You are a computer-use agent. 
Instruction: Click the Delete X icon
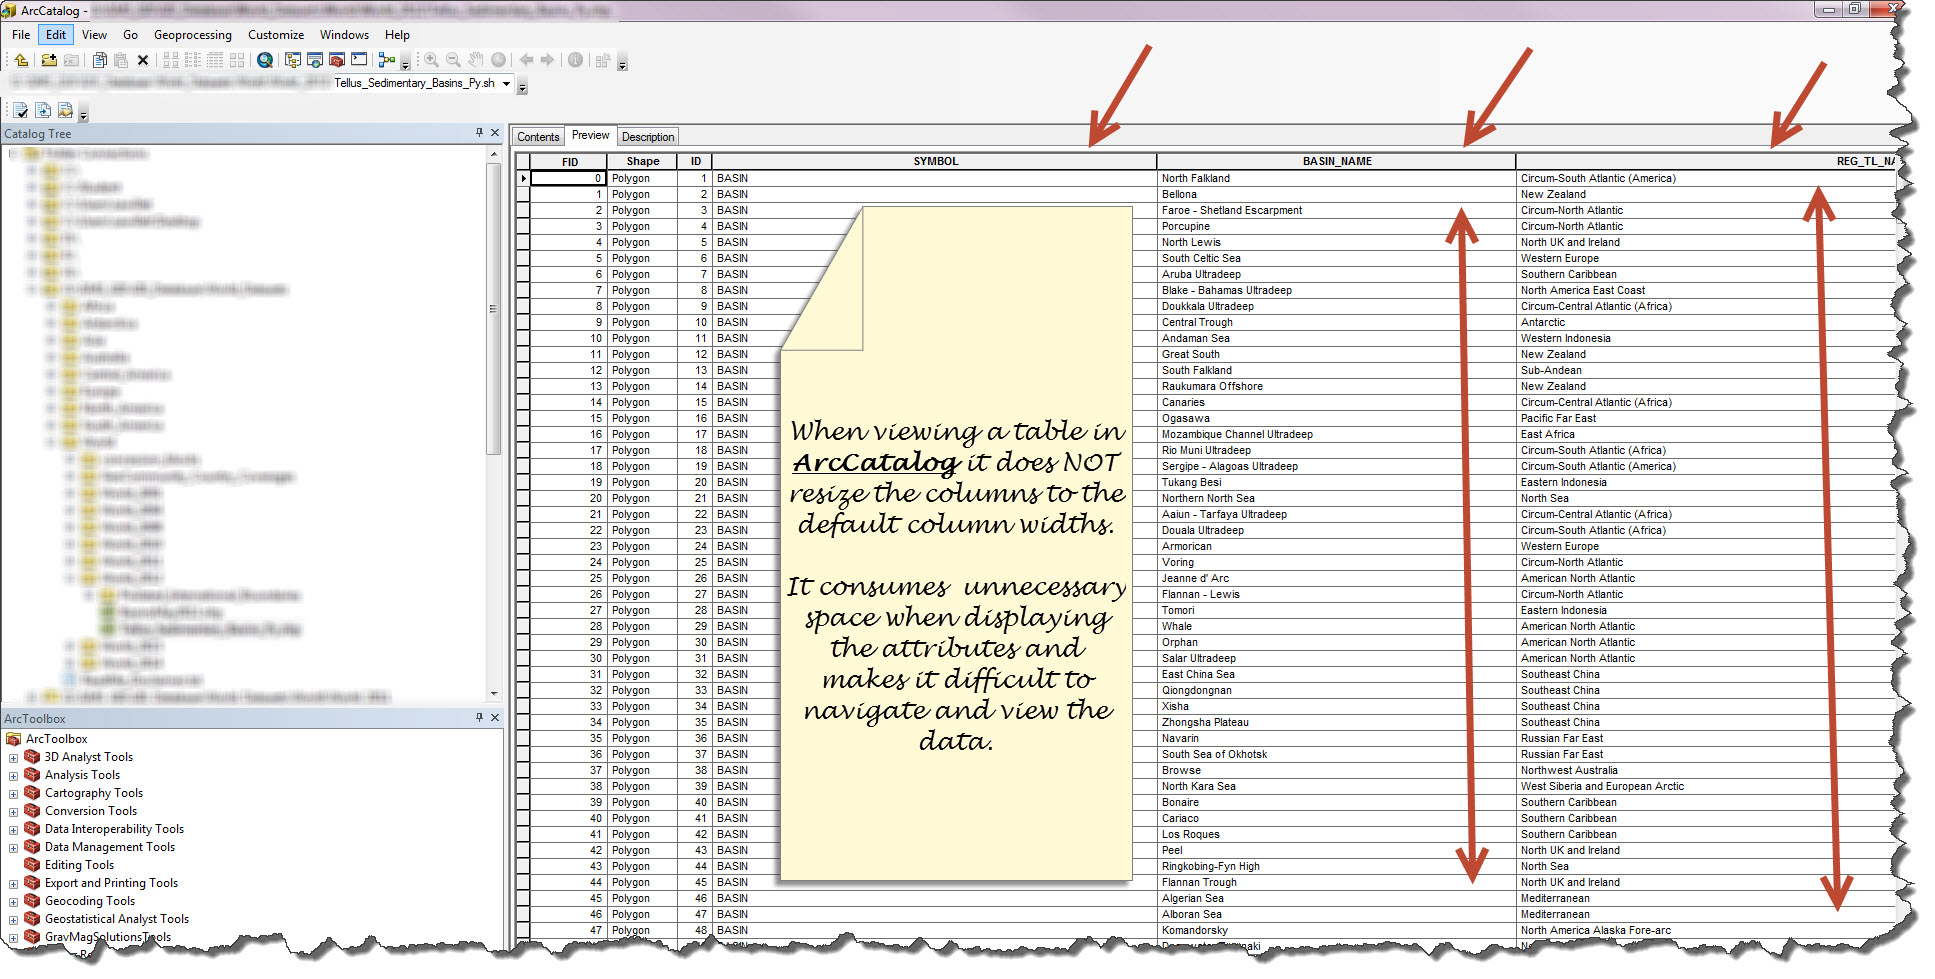143,60
